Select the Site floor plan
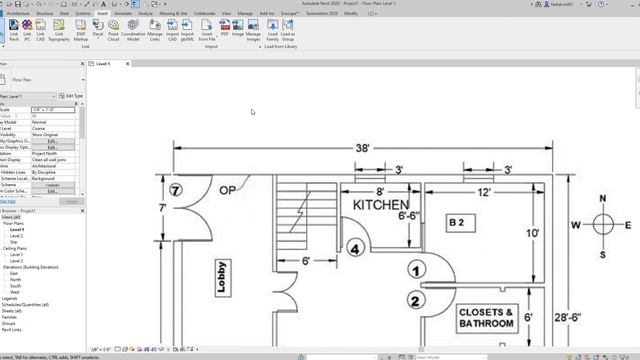This screenshot has height=360, width=640. pyautogui.click(x=13, y=242)
